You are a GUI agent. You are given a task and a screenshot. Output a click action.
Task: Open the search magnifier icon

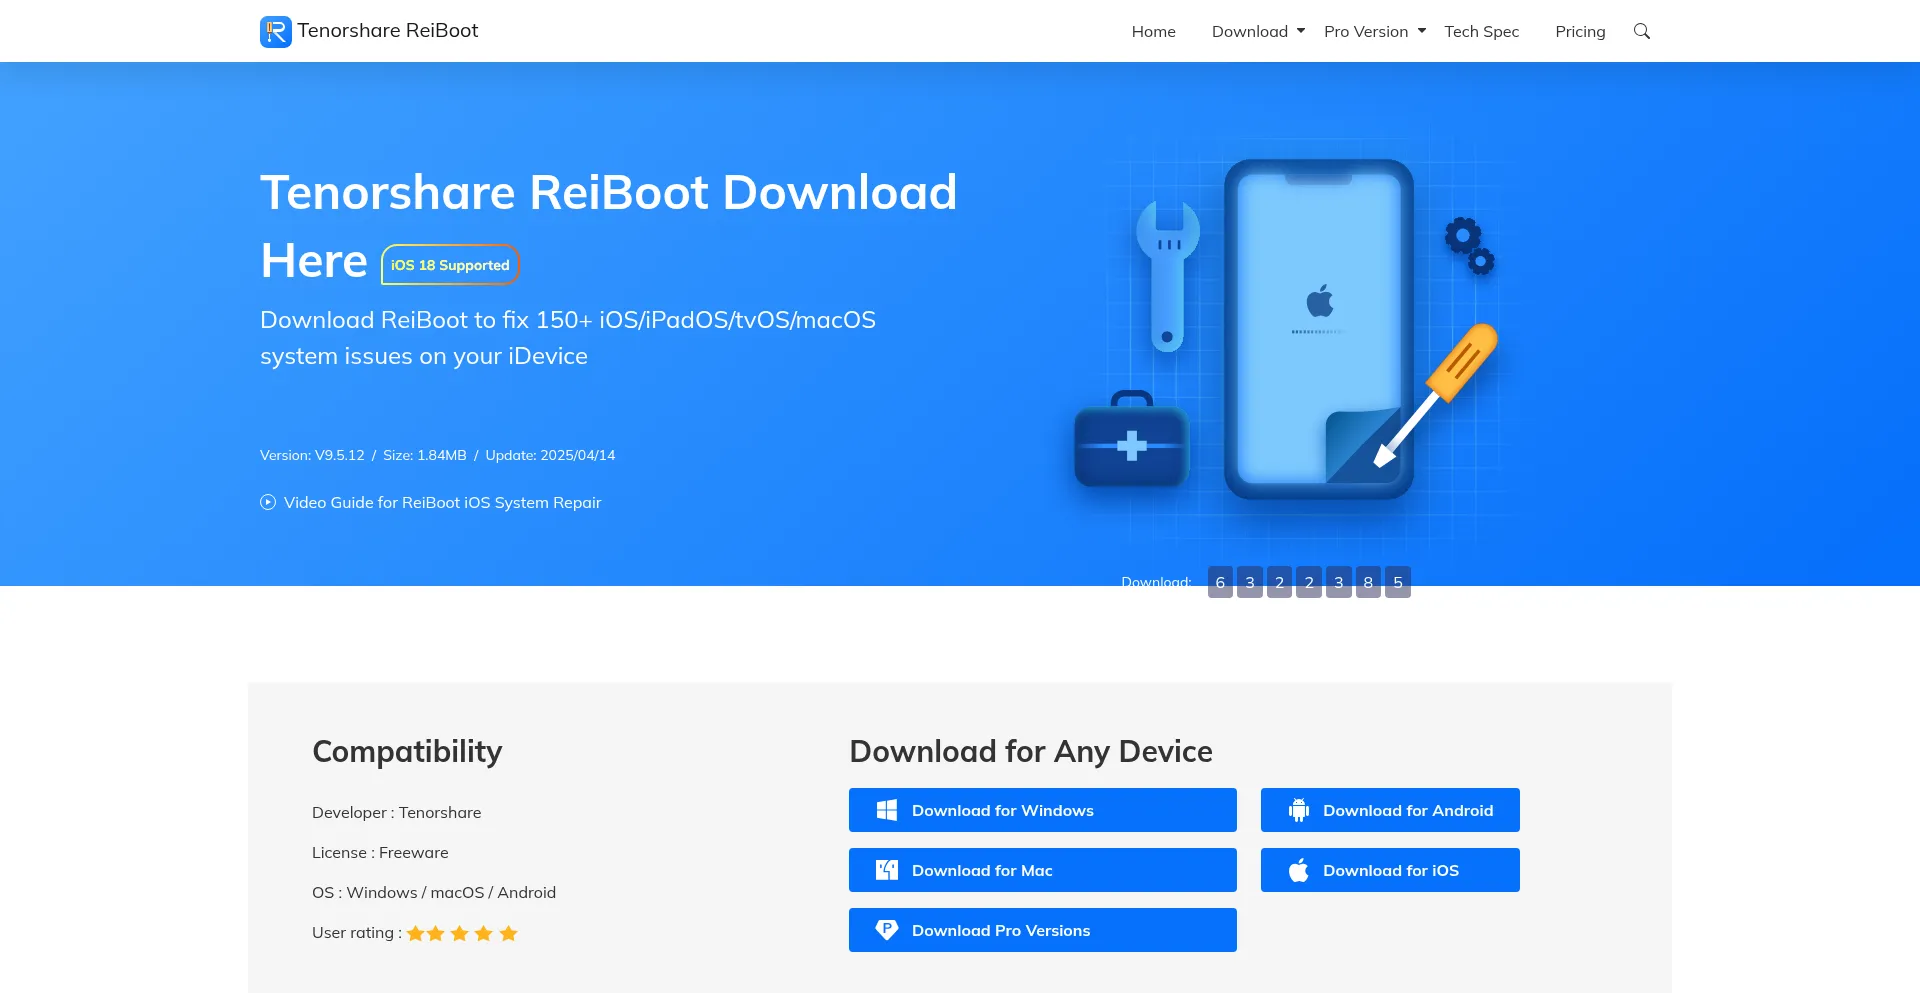click(1642, 31)
